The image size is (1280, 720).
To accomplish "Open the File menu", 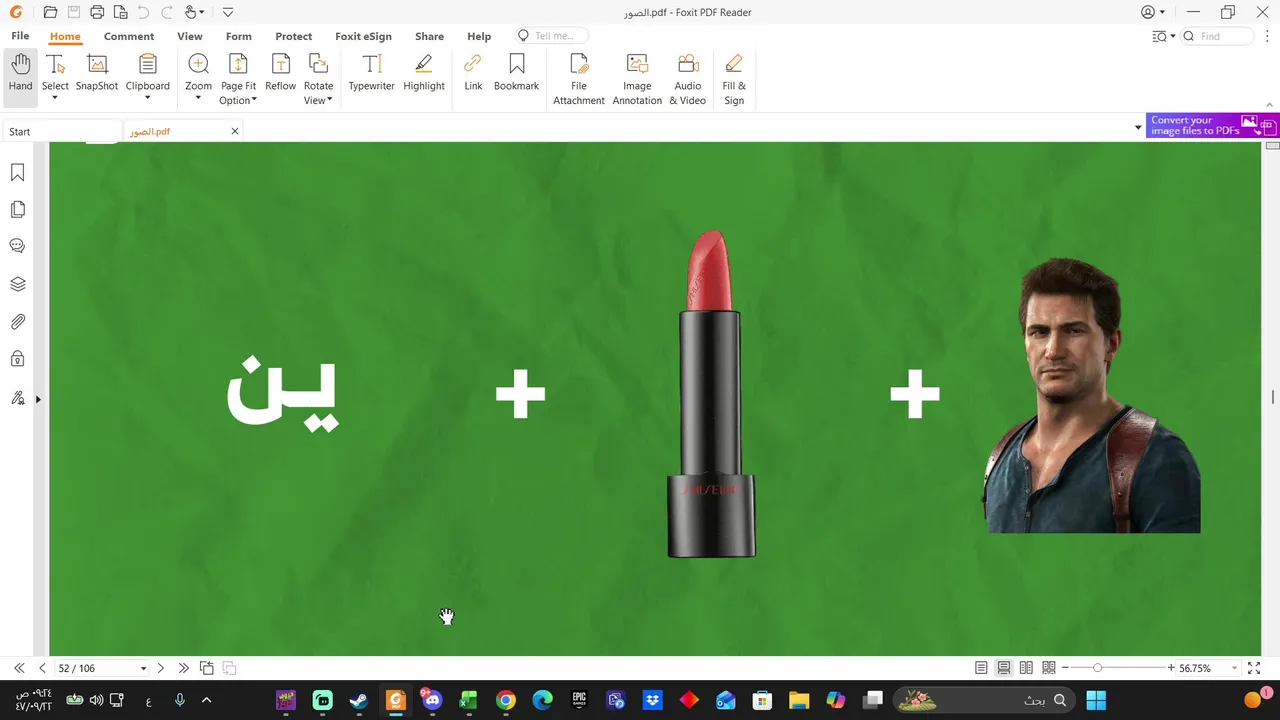I will 20,36.
